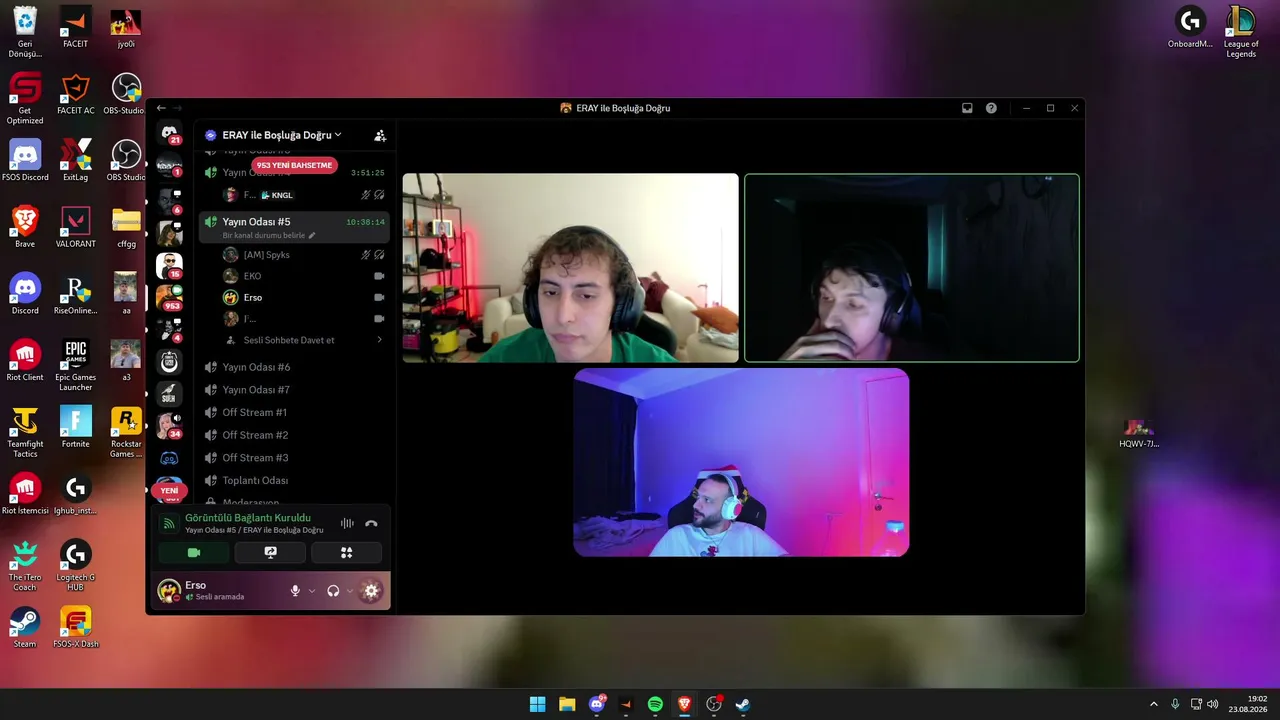
Task: Open Erso's avatar profile in user panel
Action: 169,591
